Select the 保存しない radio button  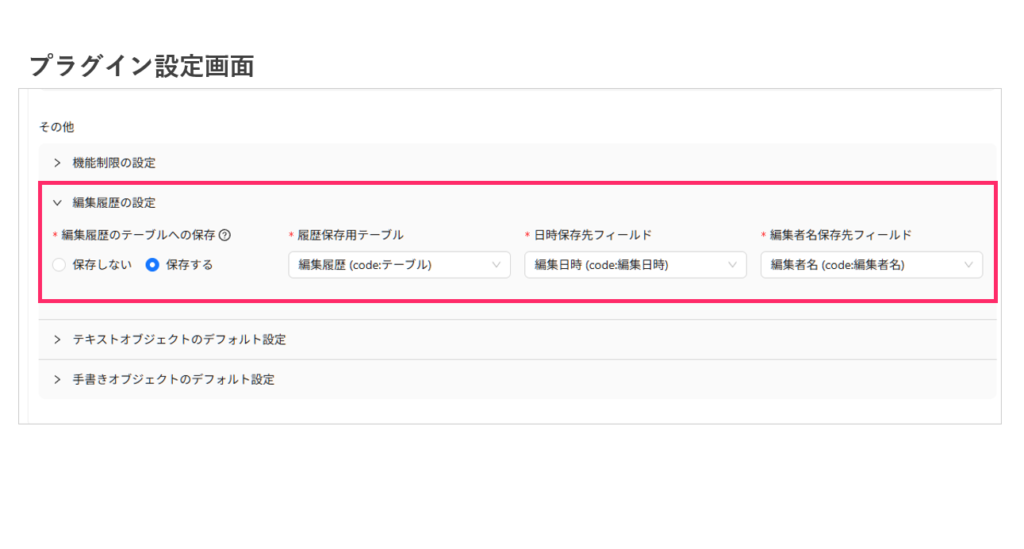click(x=58, y=265)
